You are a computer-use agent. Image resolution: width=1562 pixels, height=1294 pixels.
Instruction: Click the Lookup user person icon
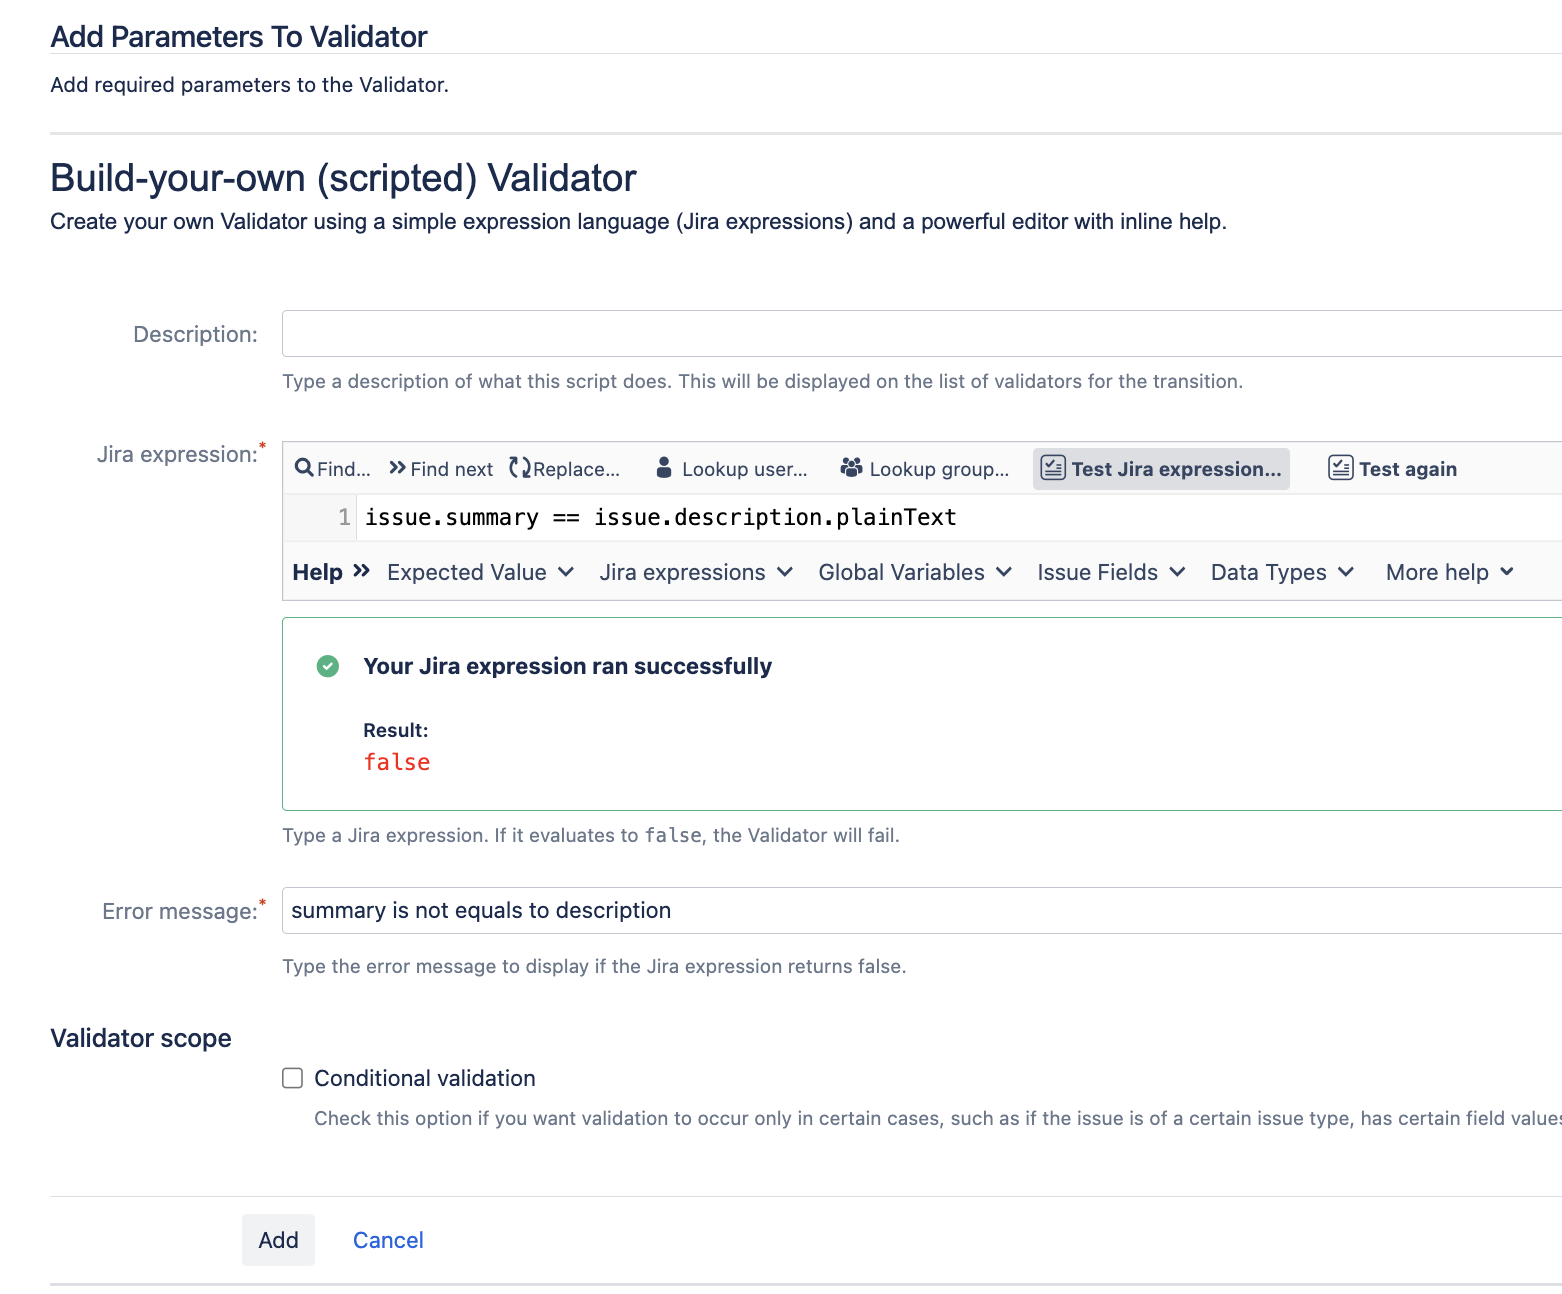664,468
